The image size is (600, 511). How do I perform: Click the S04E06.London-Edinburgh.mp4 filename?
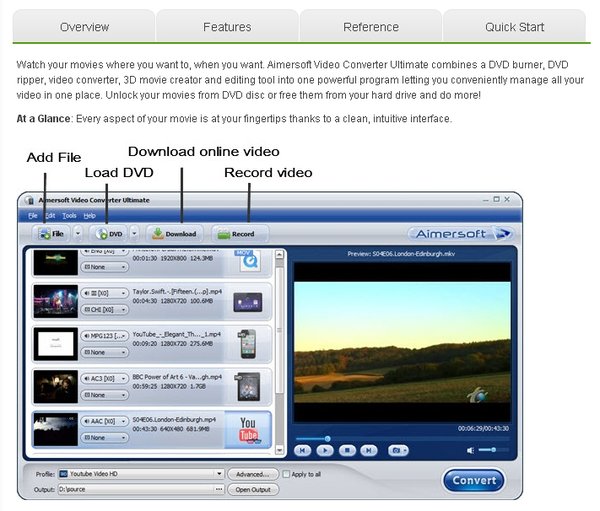point(174,420)
